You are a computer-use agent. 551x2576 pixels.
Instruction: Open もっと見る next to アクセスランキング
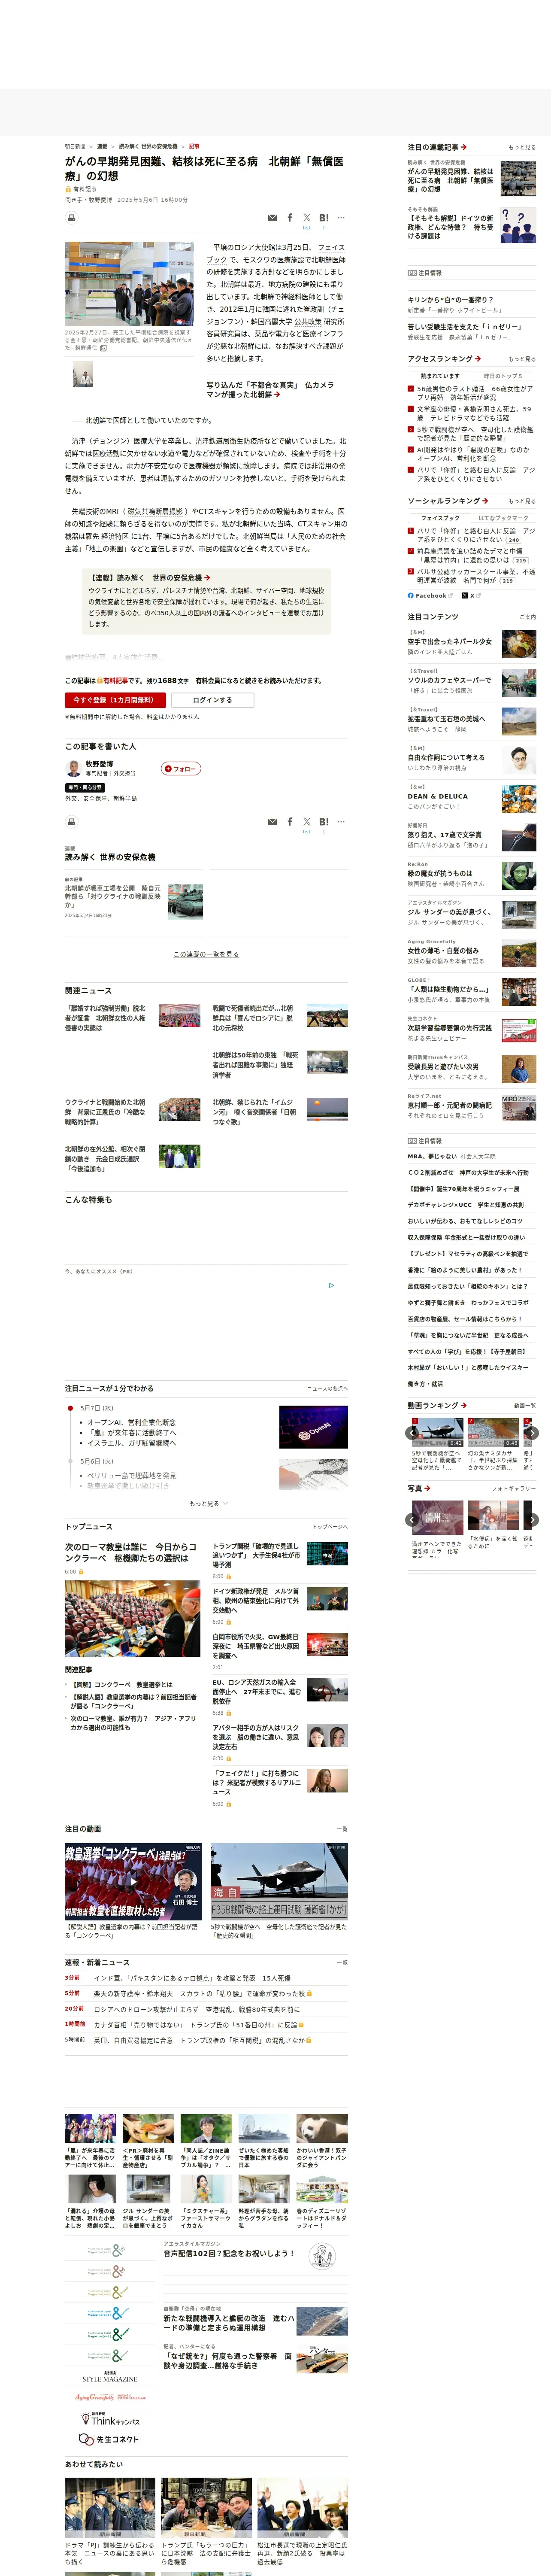coord(522,359)
